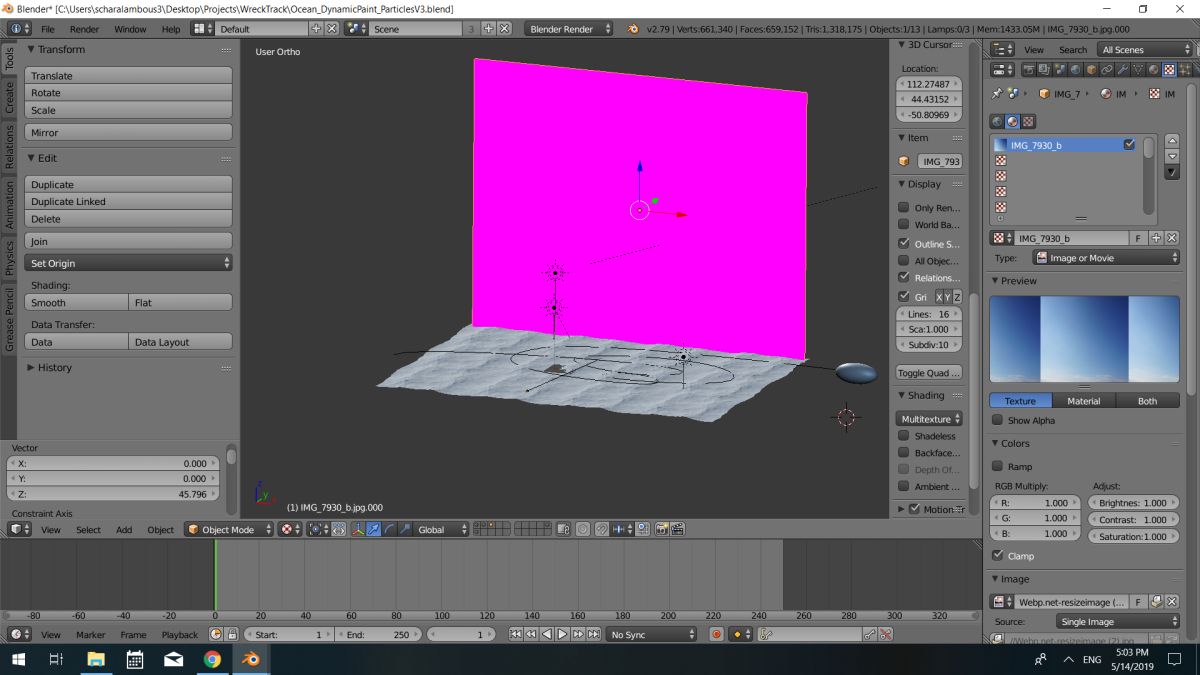Pin the properties context

(997, 93)
